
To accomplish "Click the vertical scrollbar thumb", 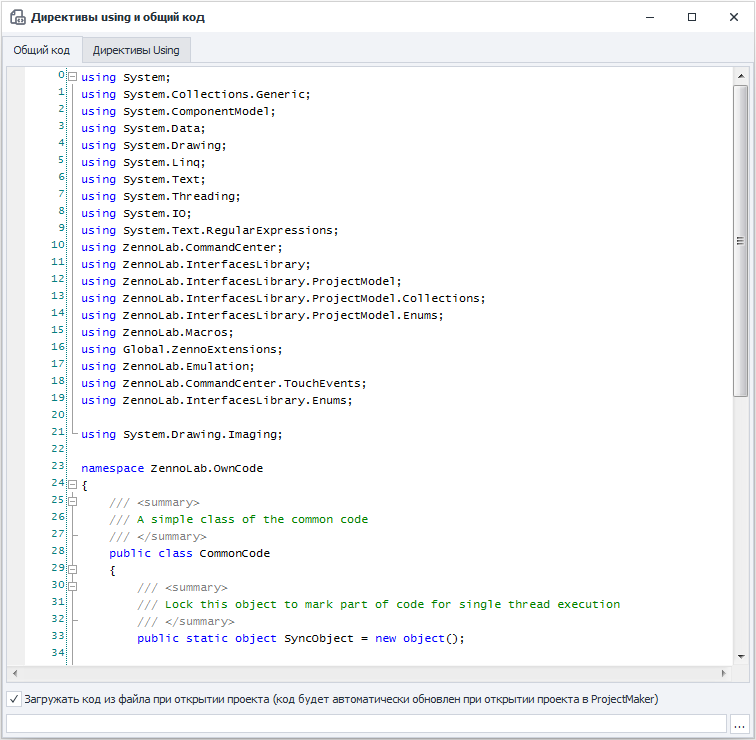I will [x=740, y=240].
